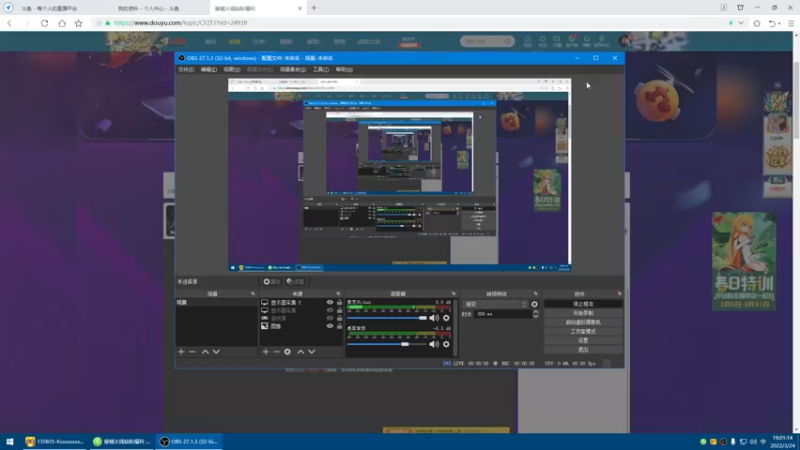The width and height of the screenshot is (800, 450).
Task: Click 停止推流 to stop streaming
Action: 583,304
